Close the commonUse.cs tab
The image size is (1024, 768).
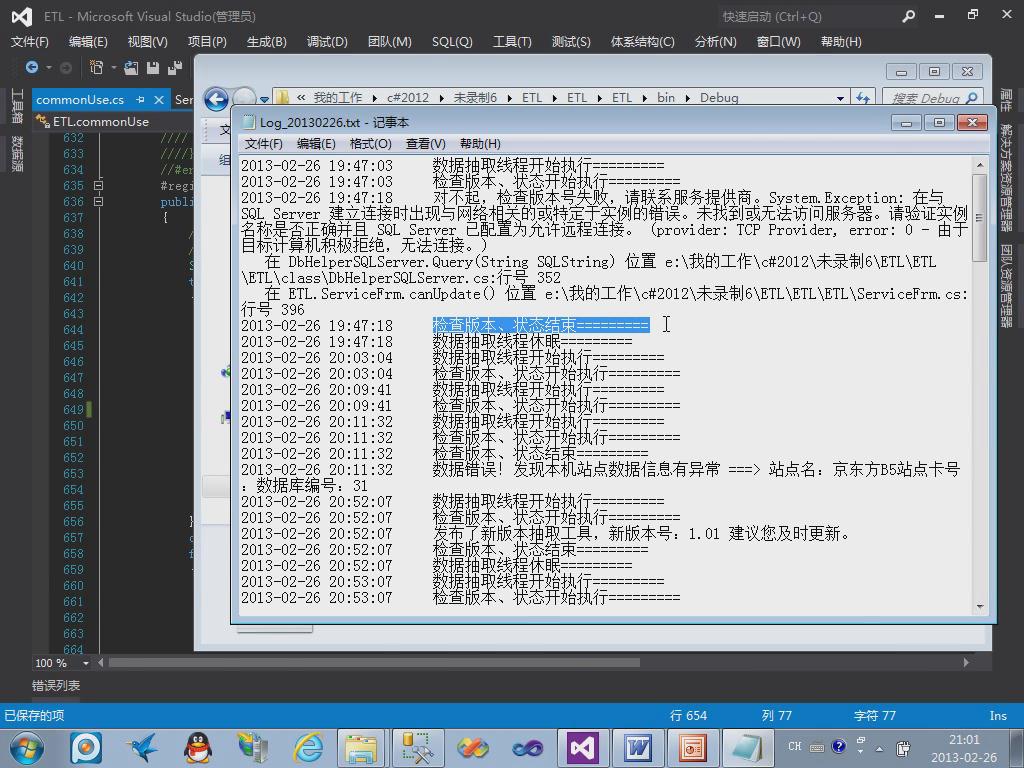(159, 99)
